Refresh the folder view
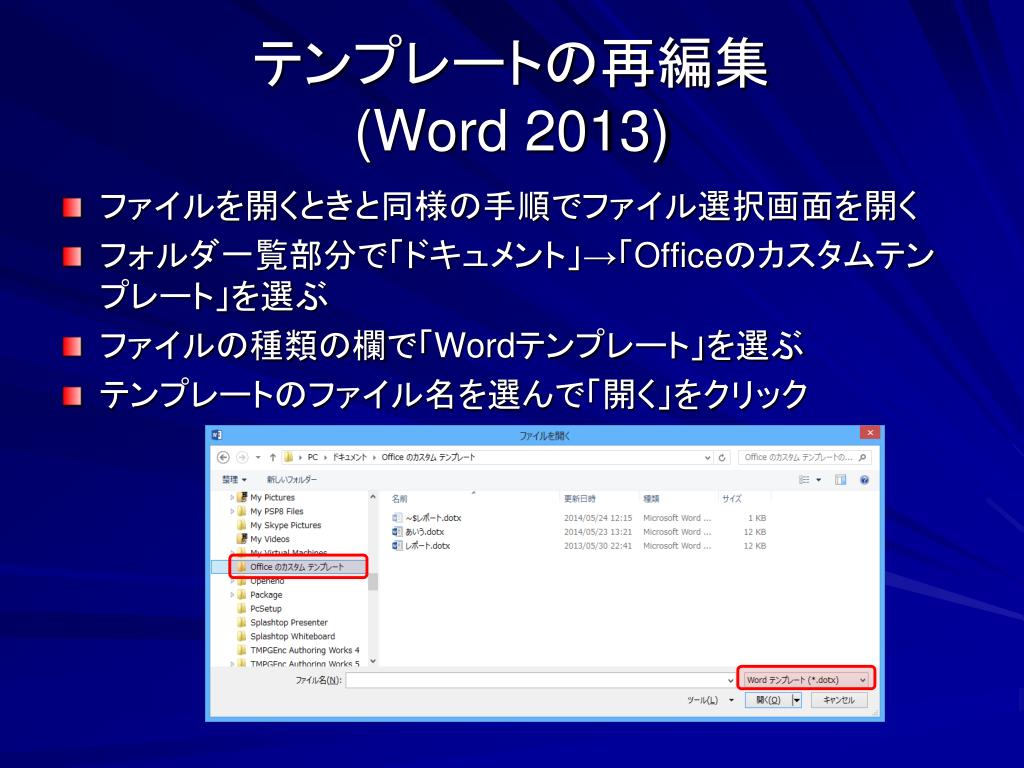 coord(722,458)
